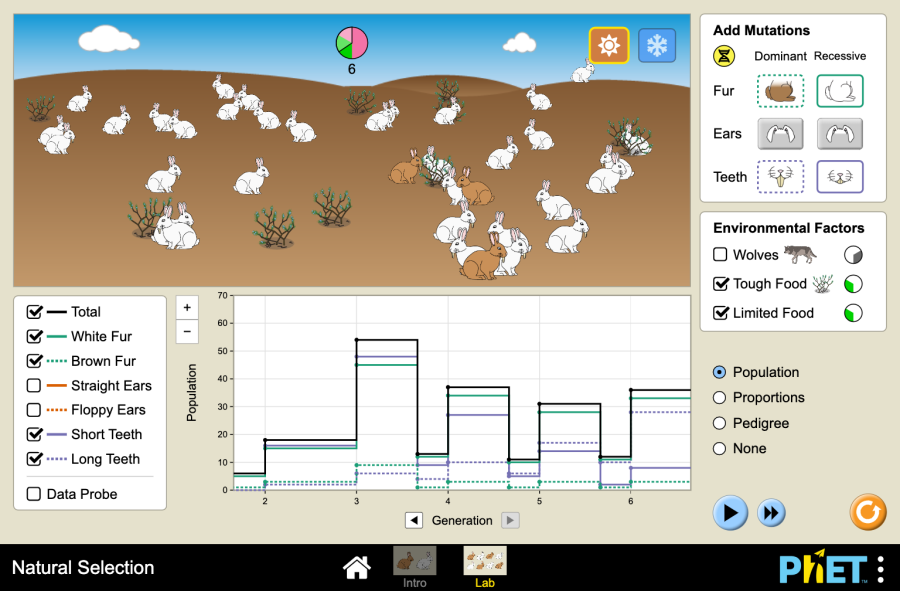Go to the home screen
Image resolution: width=900 pixels, height=591 pixels.
[357, 568]
